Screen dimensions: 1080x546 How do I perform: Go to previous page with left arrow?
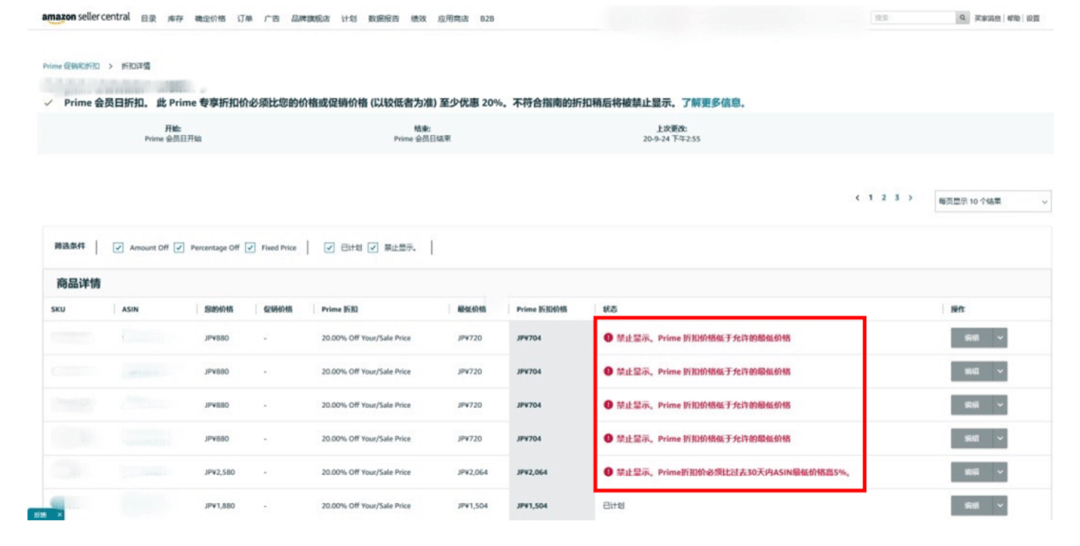[x=857, y=198]
